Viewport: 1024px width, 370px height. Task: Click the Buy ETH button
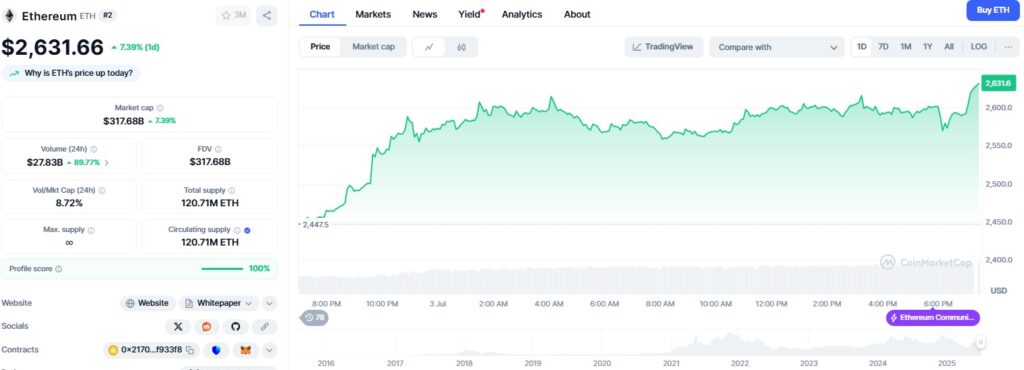(993, 10)
